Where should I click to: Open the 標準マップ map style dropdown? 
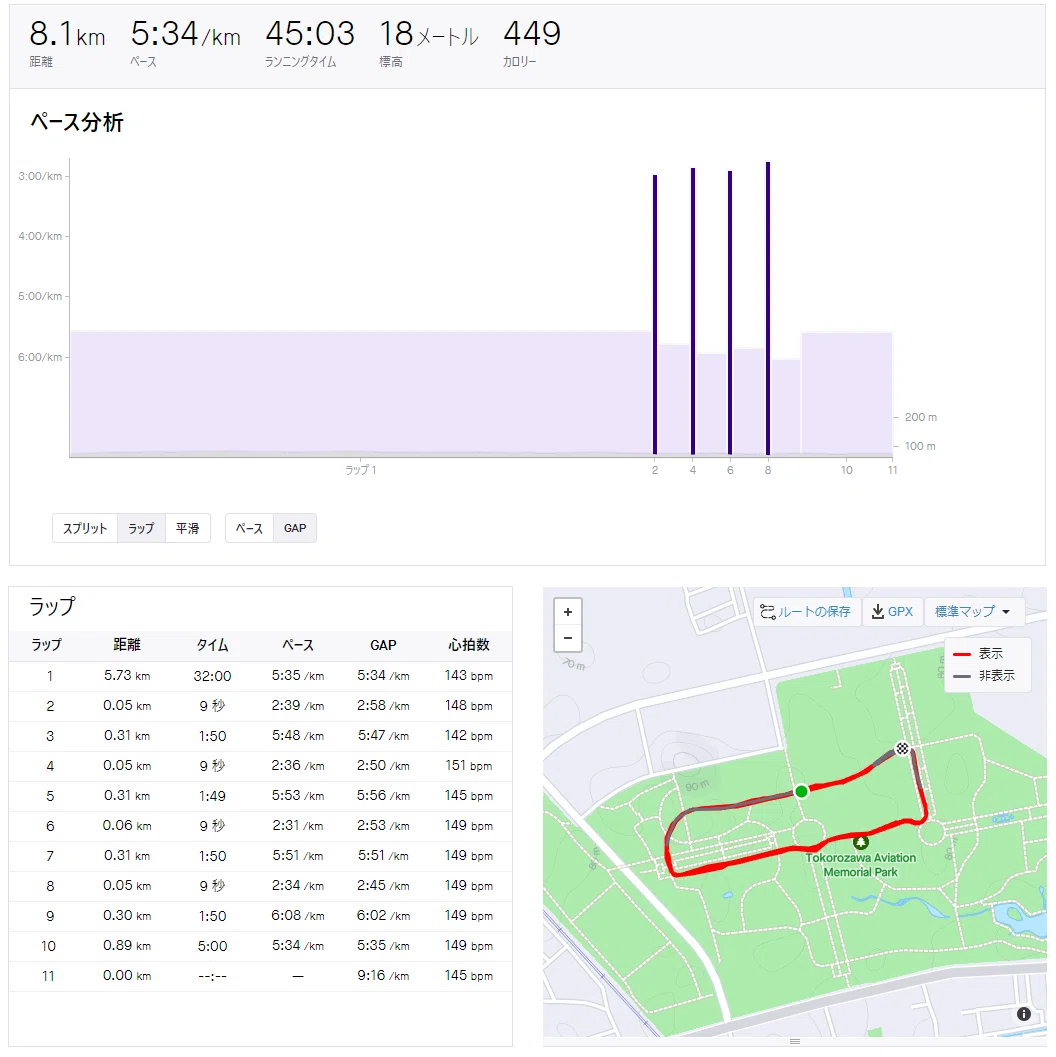(x=972, y=611)
